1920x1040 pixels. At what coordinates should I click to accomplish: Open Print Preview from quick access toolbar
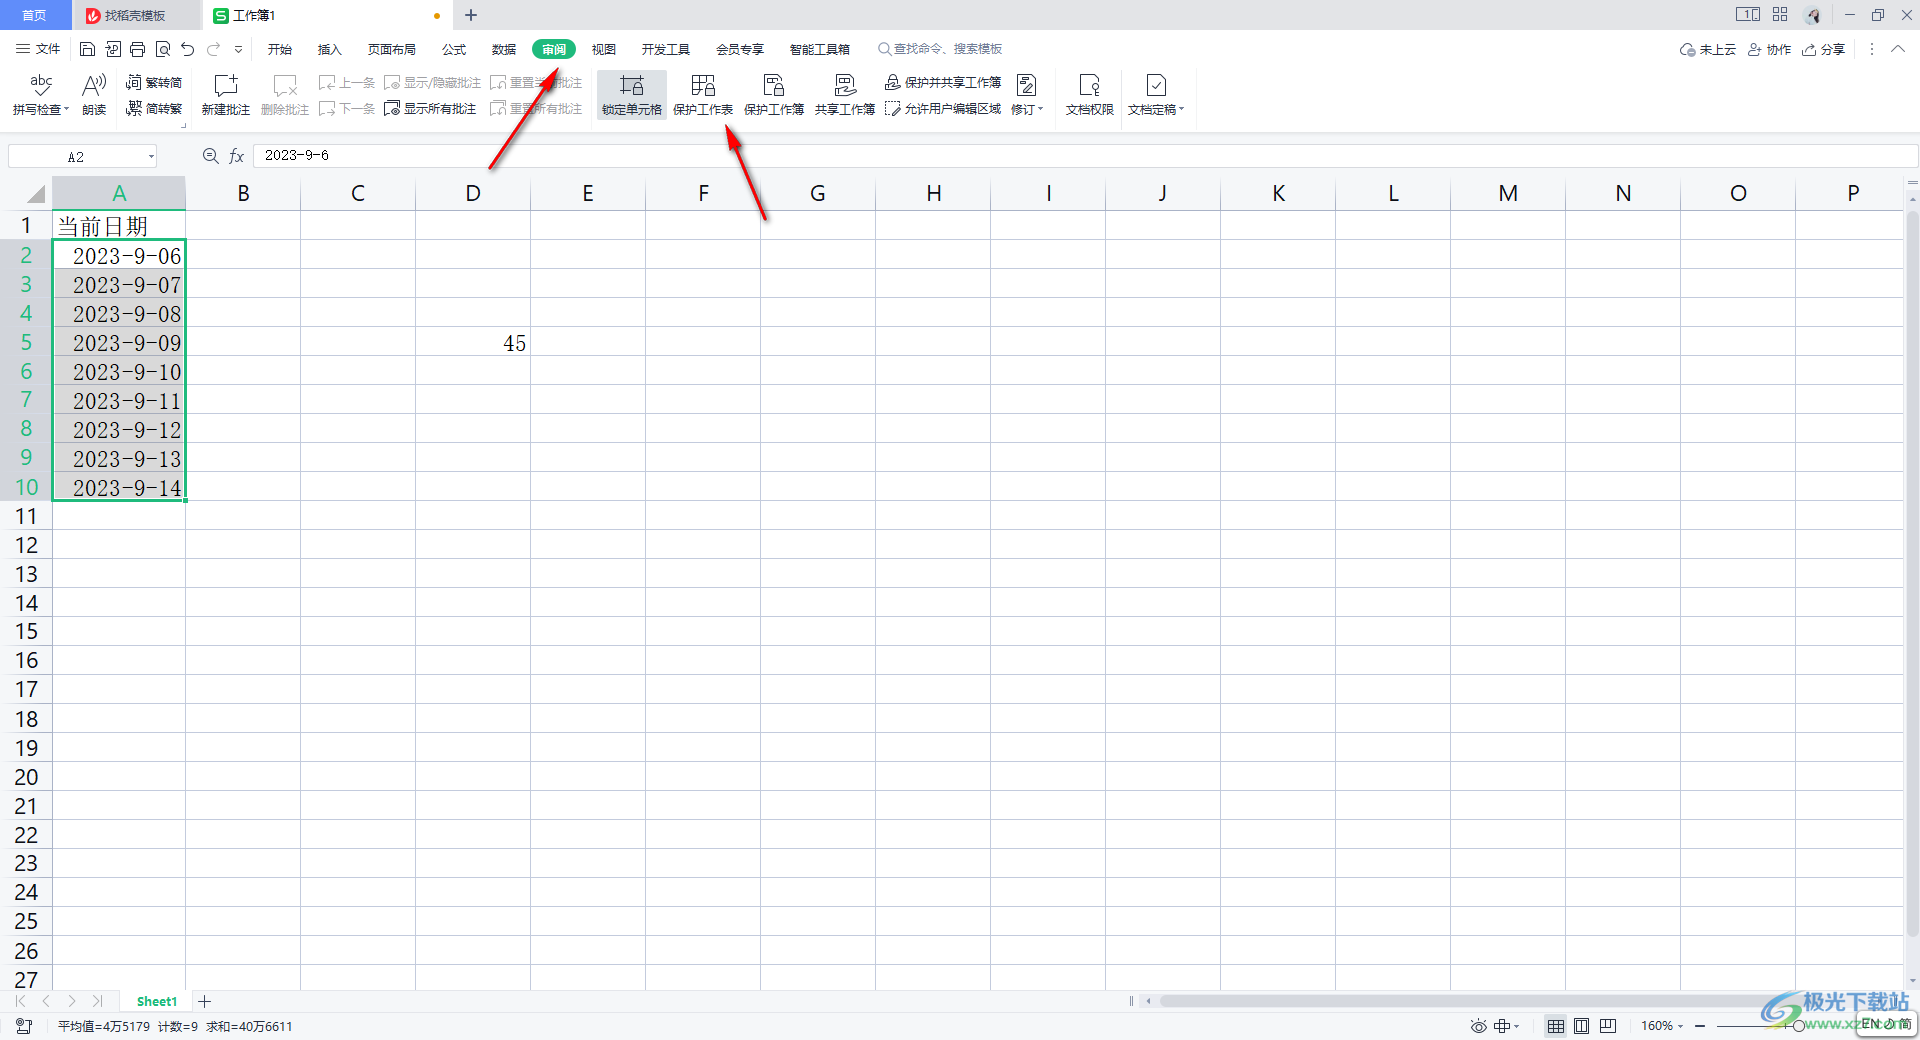pos(163,49)
